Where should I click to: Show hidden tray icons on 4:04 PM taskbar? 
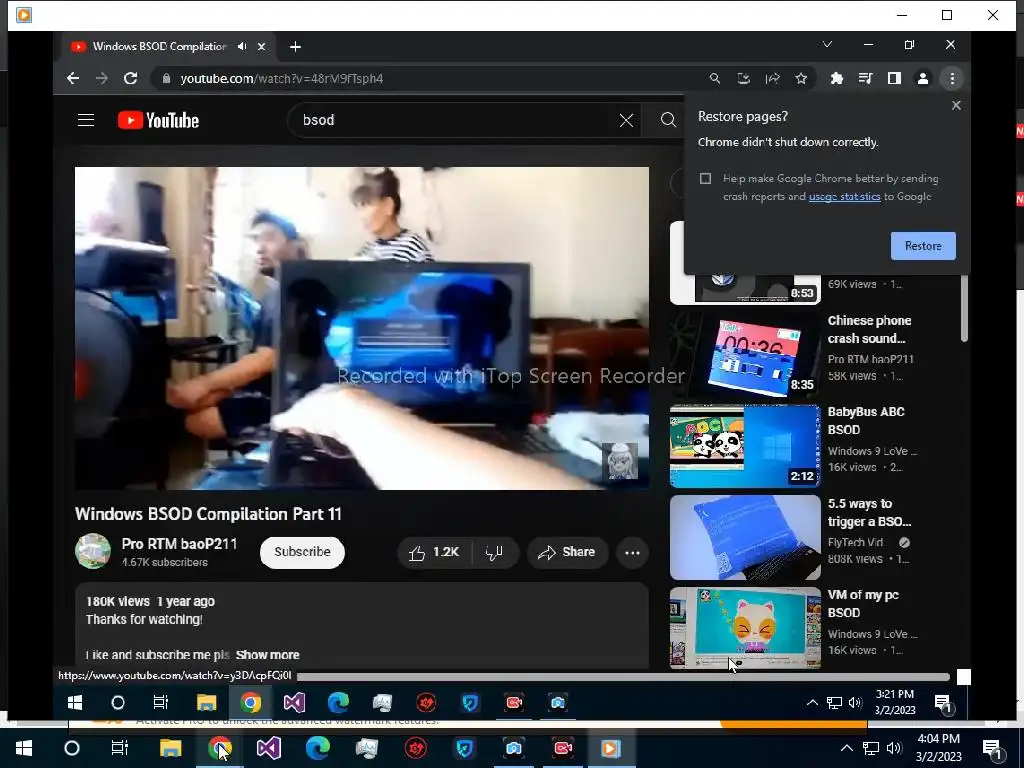(x=846, y=748)
